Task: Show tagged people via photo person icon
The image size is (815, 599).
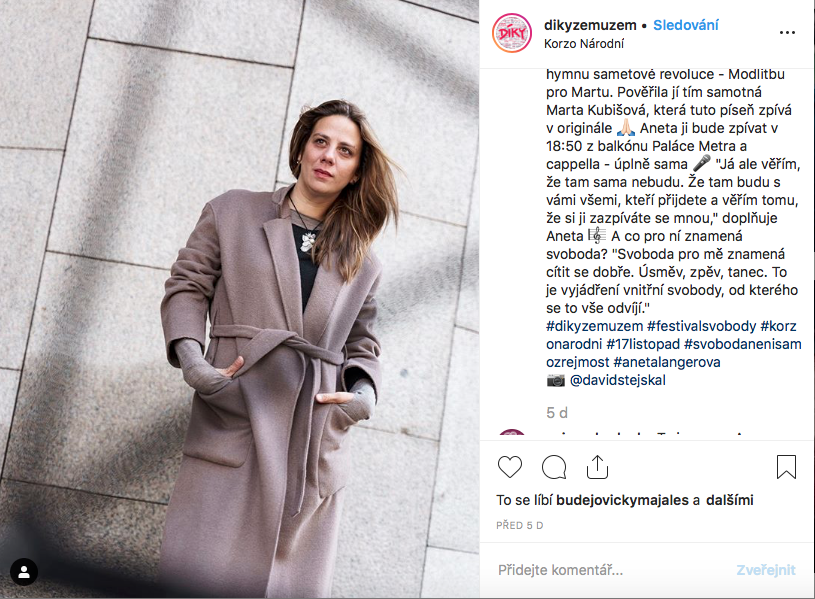Action: [x=24, y=572]
